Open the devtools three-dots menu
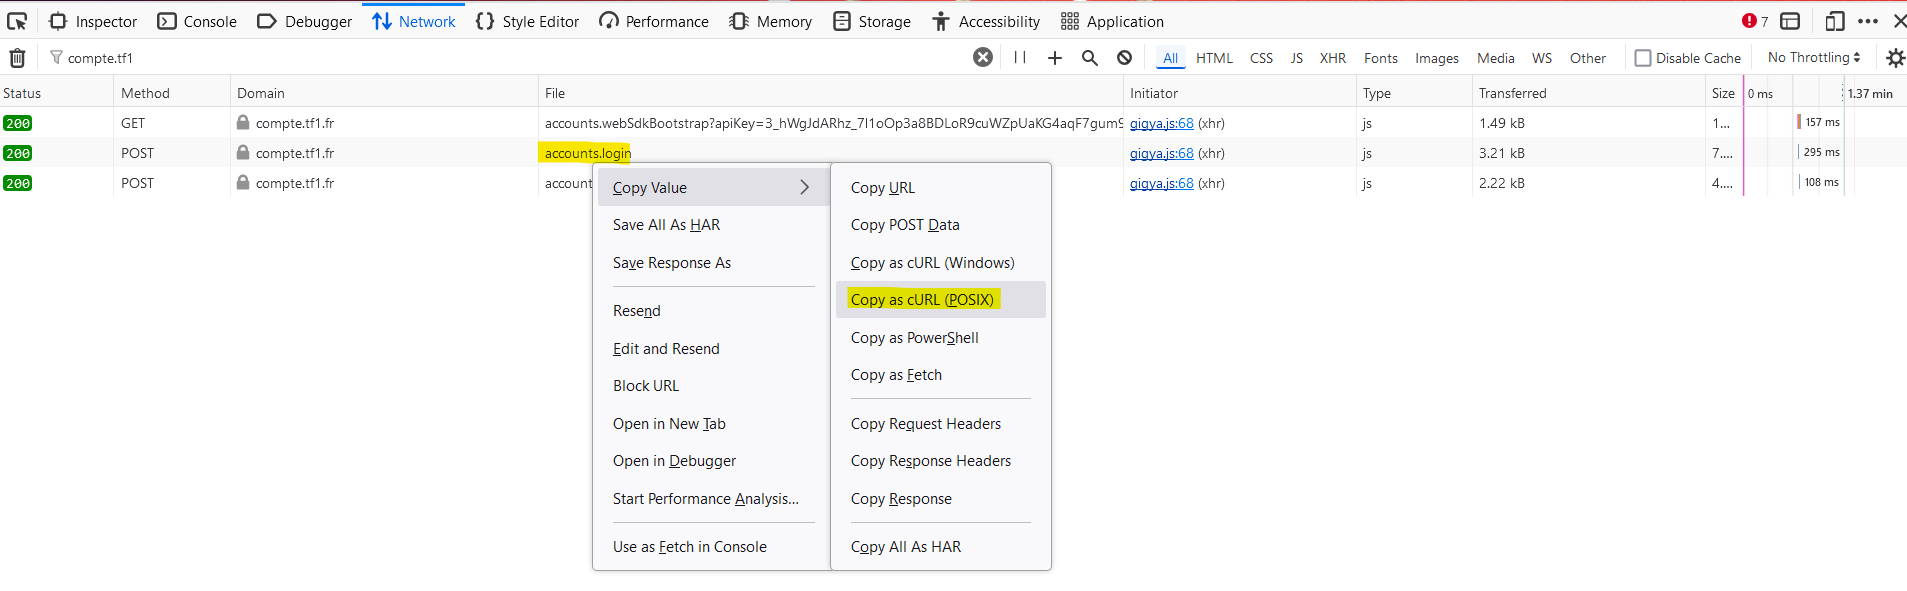This screenshot has height=591, width=1907. tap(1868, 21)
